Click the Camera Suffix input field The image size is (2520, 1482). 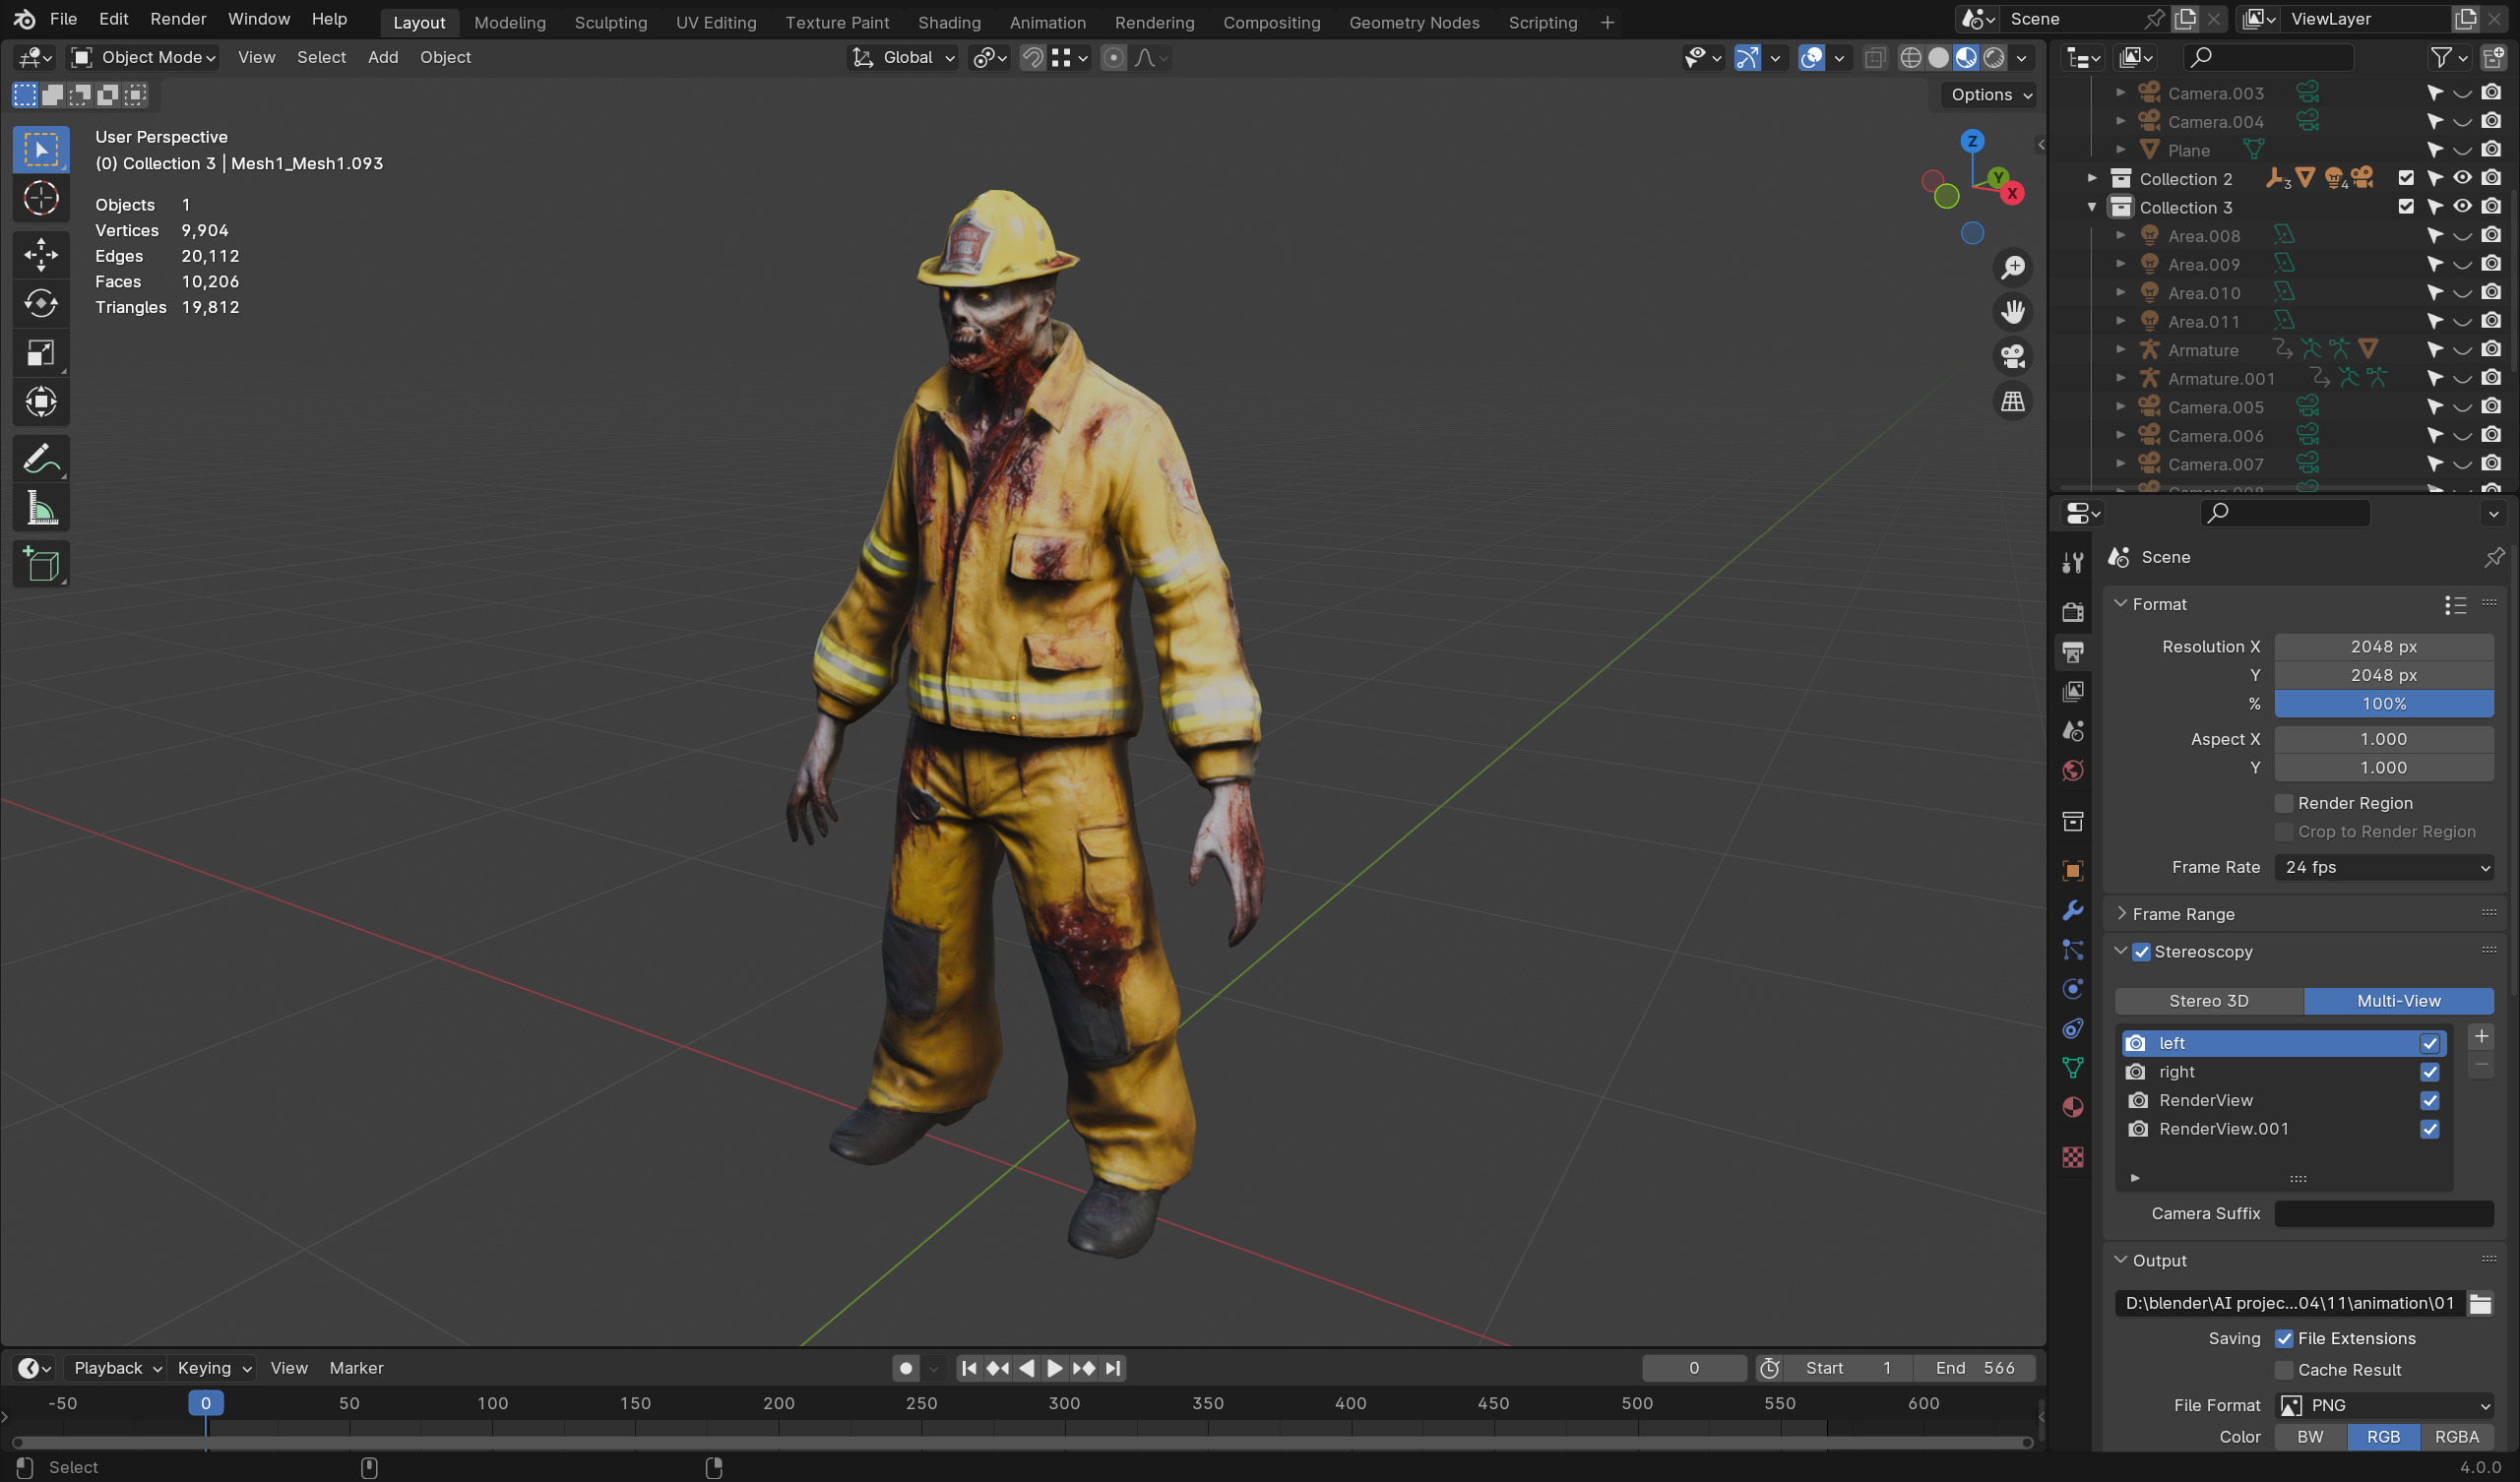2384,1214
